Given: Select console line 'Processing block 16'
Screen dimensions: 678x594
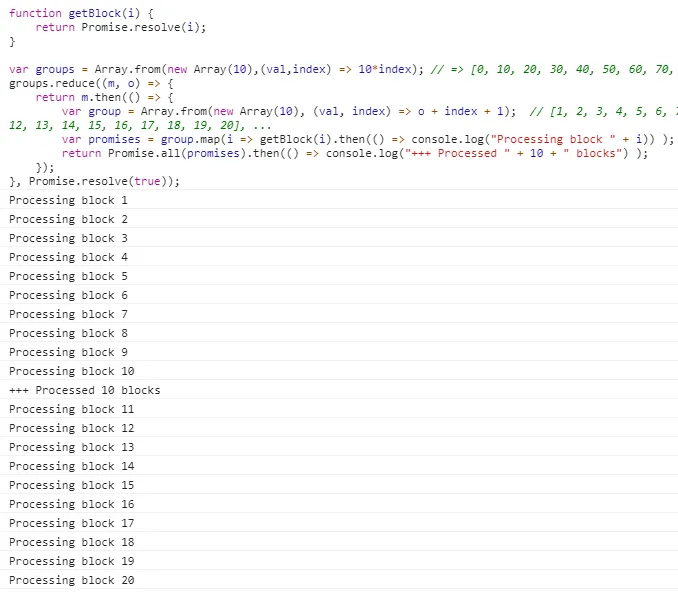Looking at the screenshot, I should [x=339, y=504].
